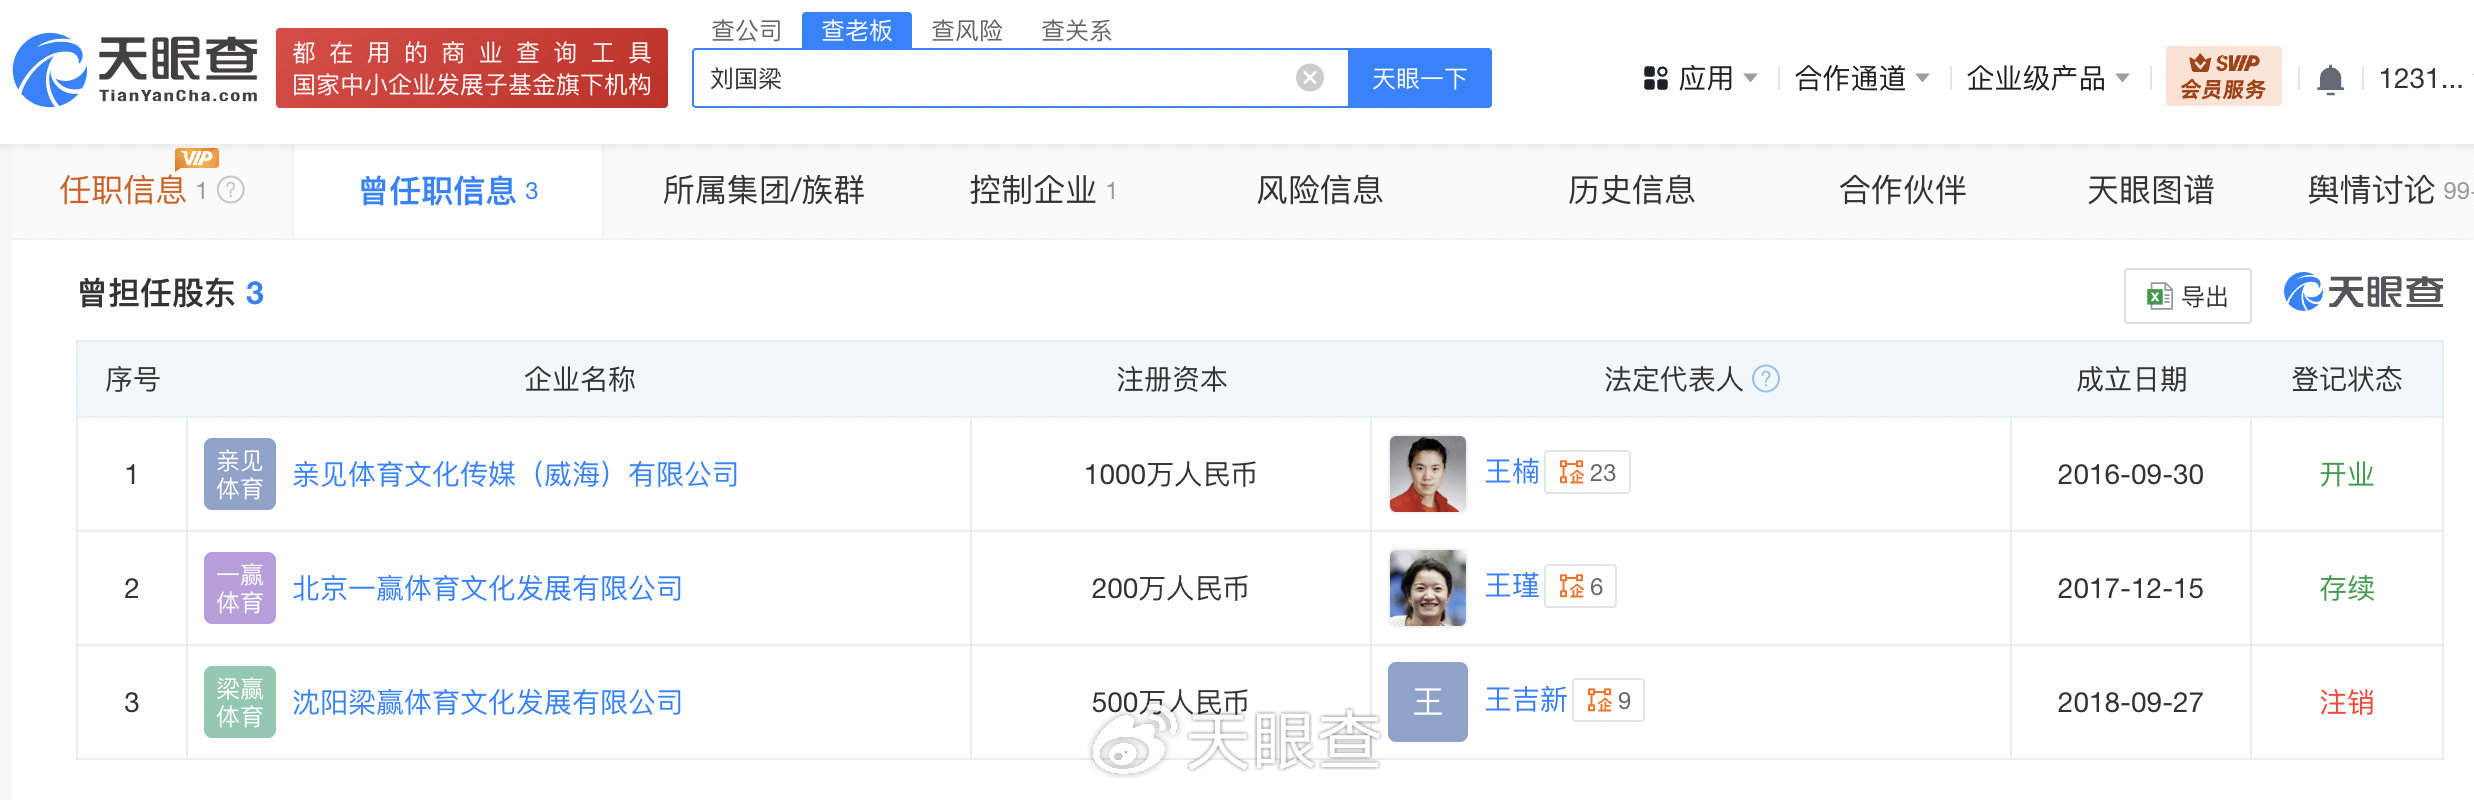Open 应用 grid icon

[x=1656, y=78]
